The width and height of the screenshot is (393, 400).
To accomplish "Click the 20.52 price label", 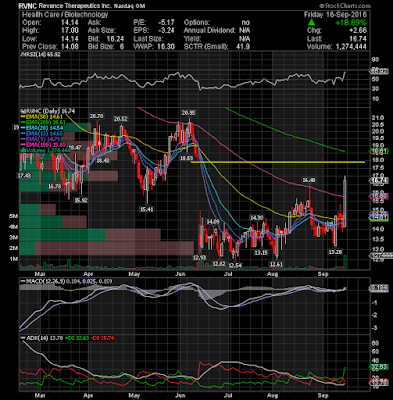I will [x=121, y=119].
